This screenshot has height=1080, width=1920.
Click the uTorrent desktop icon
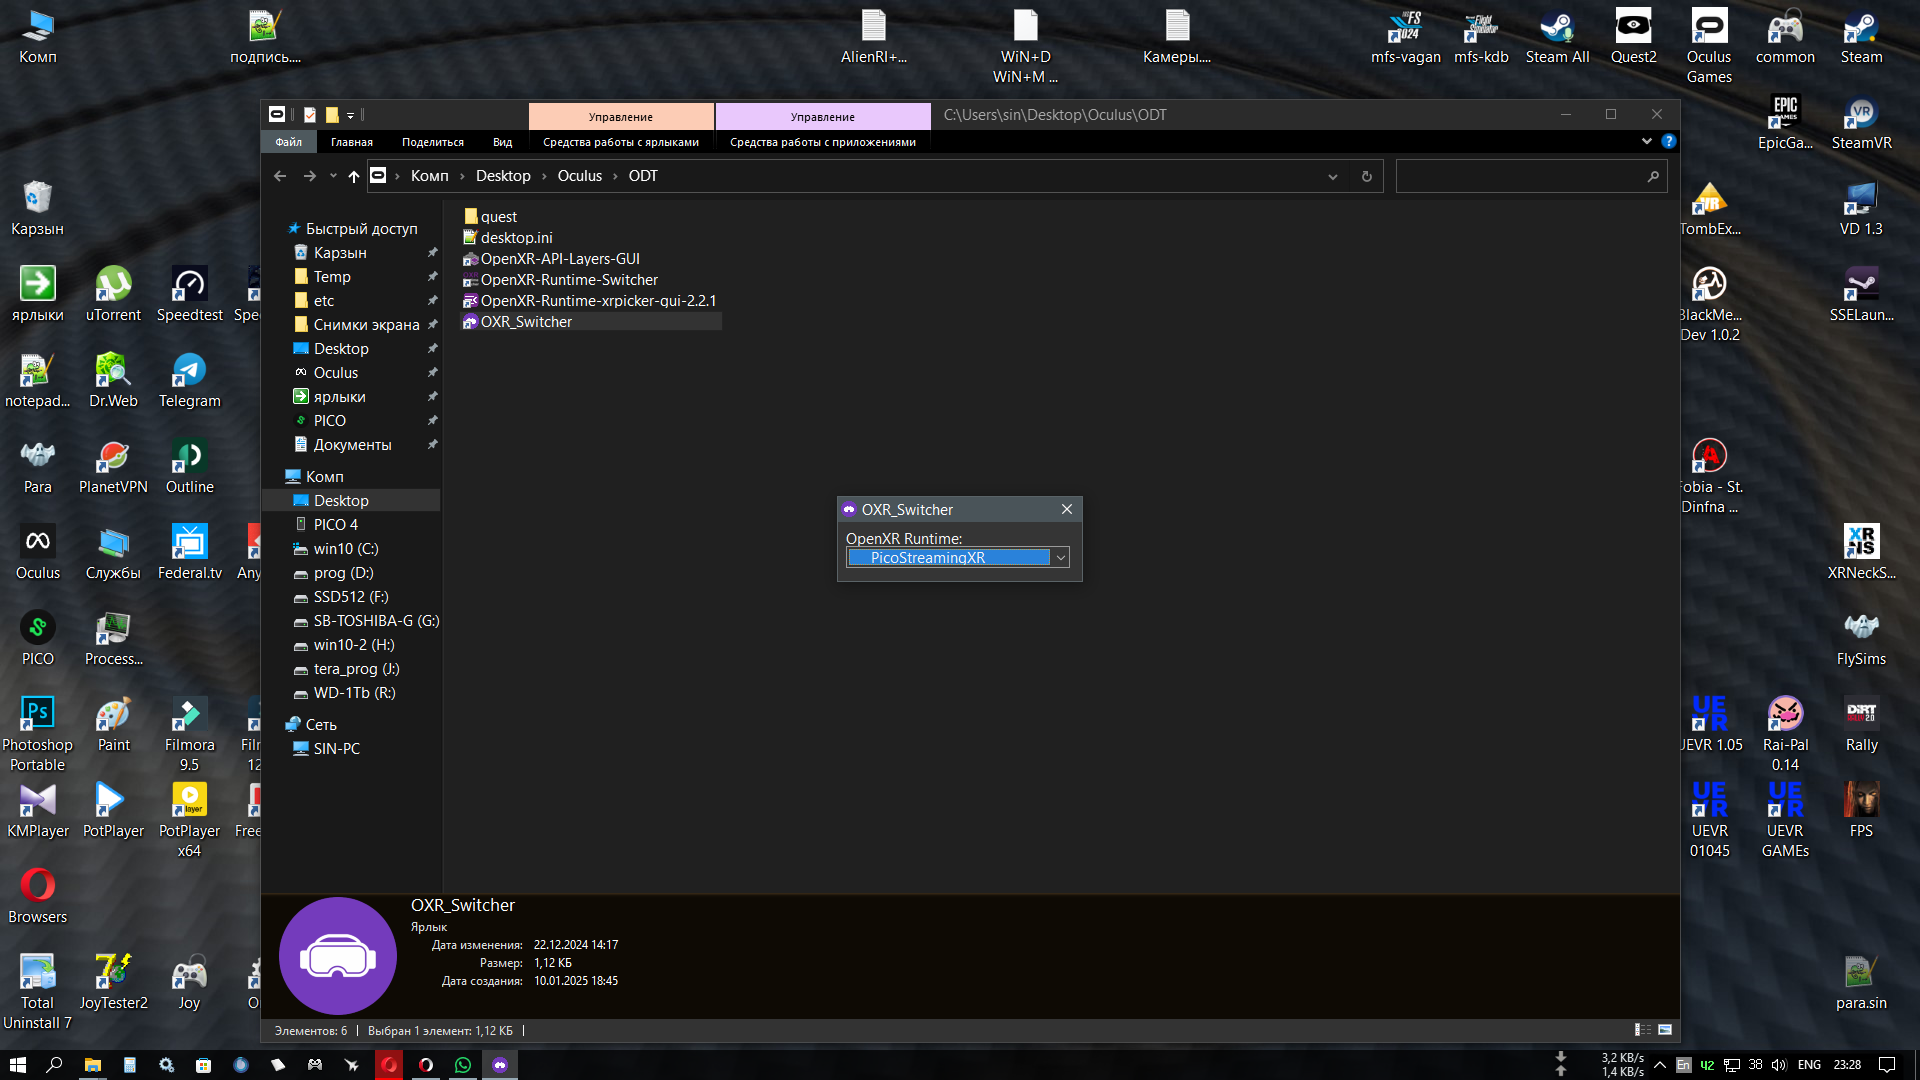113,295
